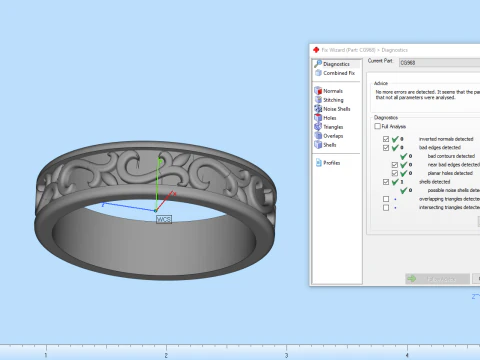Click the Fix Wizard dialog title text
The image size is (480, 360).
(x=364, y=50)
